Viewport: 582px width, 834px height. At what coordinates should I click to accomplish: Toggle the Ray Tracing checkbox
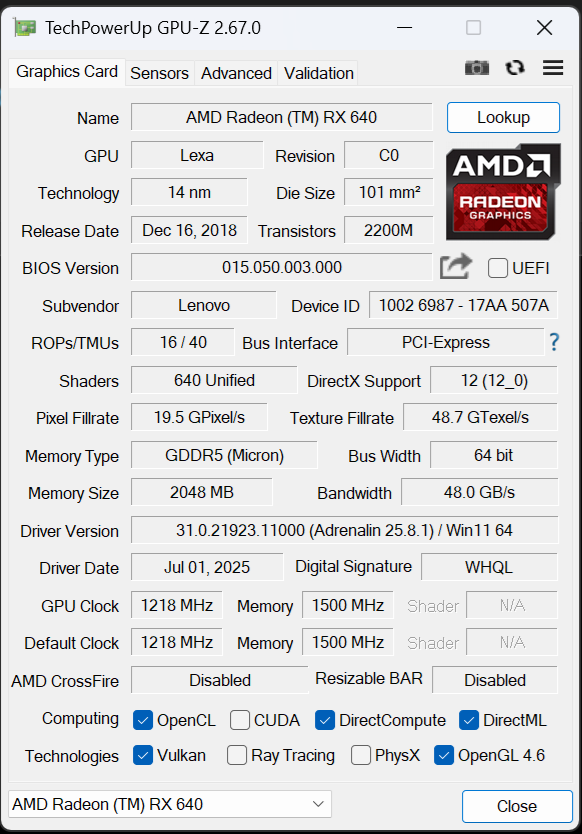coord(236,756)
